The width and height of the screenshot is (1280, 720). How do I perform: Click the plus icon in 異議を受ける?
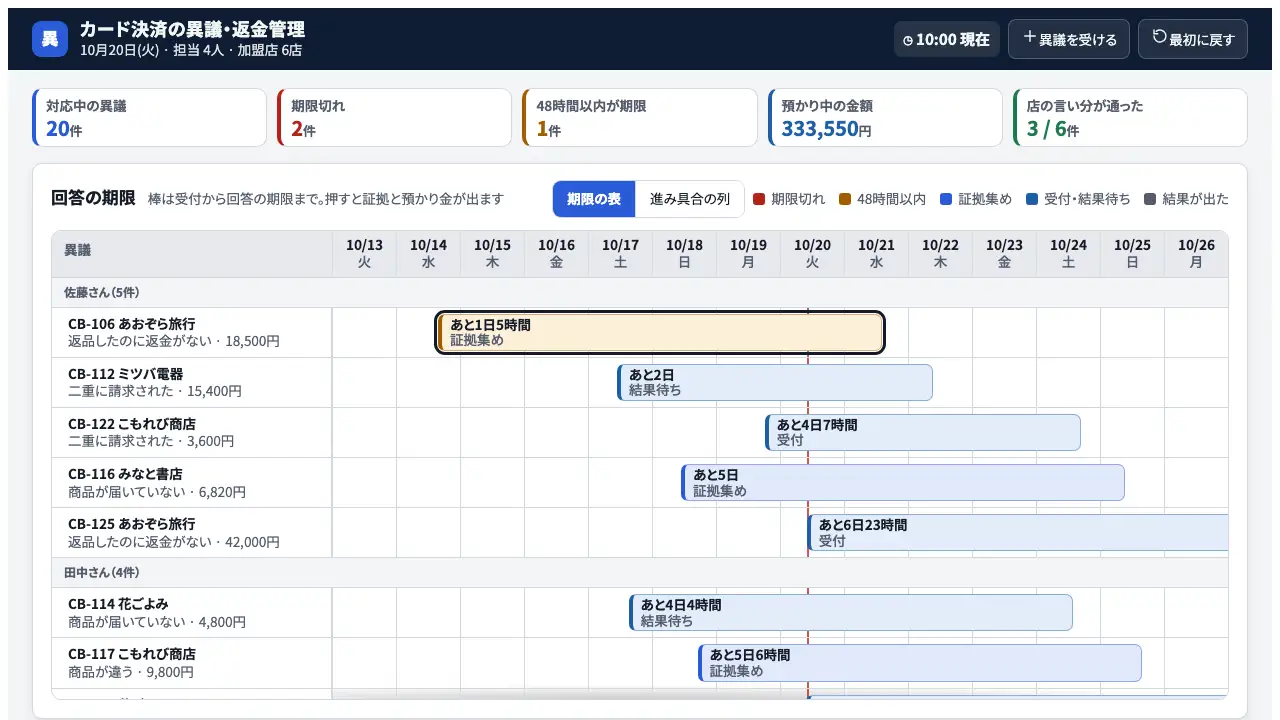point(1029,38)
